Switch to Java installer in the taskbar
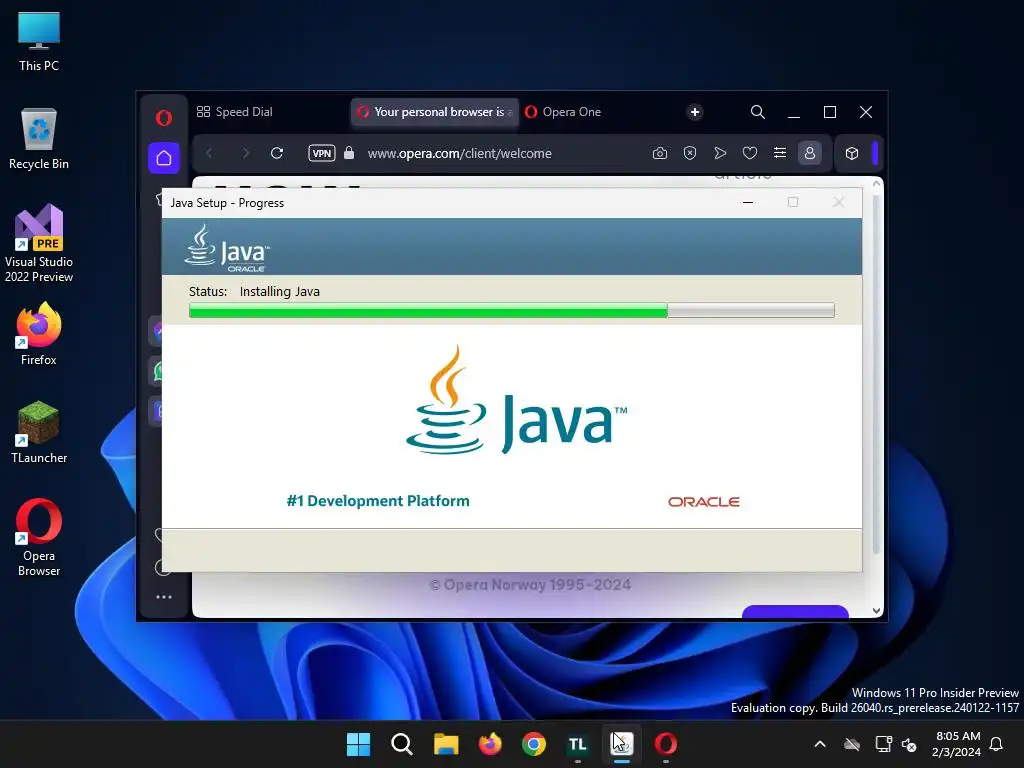Screen dimensions: 1024x768 (x=622, y=744)
